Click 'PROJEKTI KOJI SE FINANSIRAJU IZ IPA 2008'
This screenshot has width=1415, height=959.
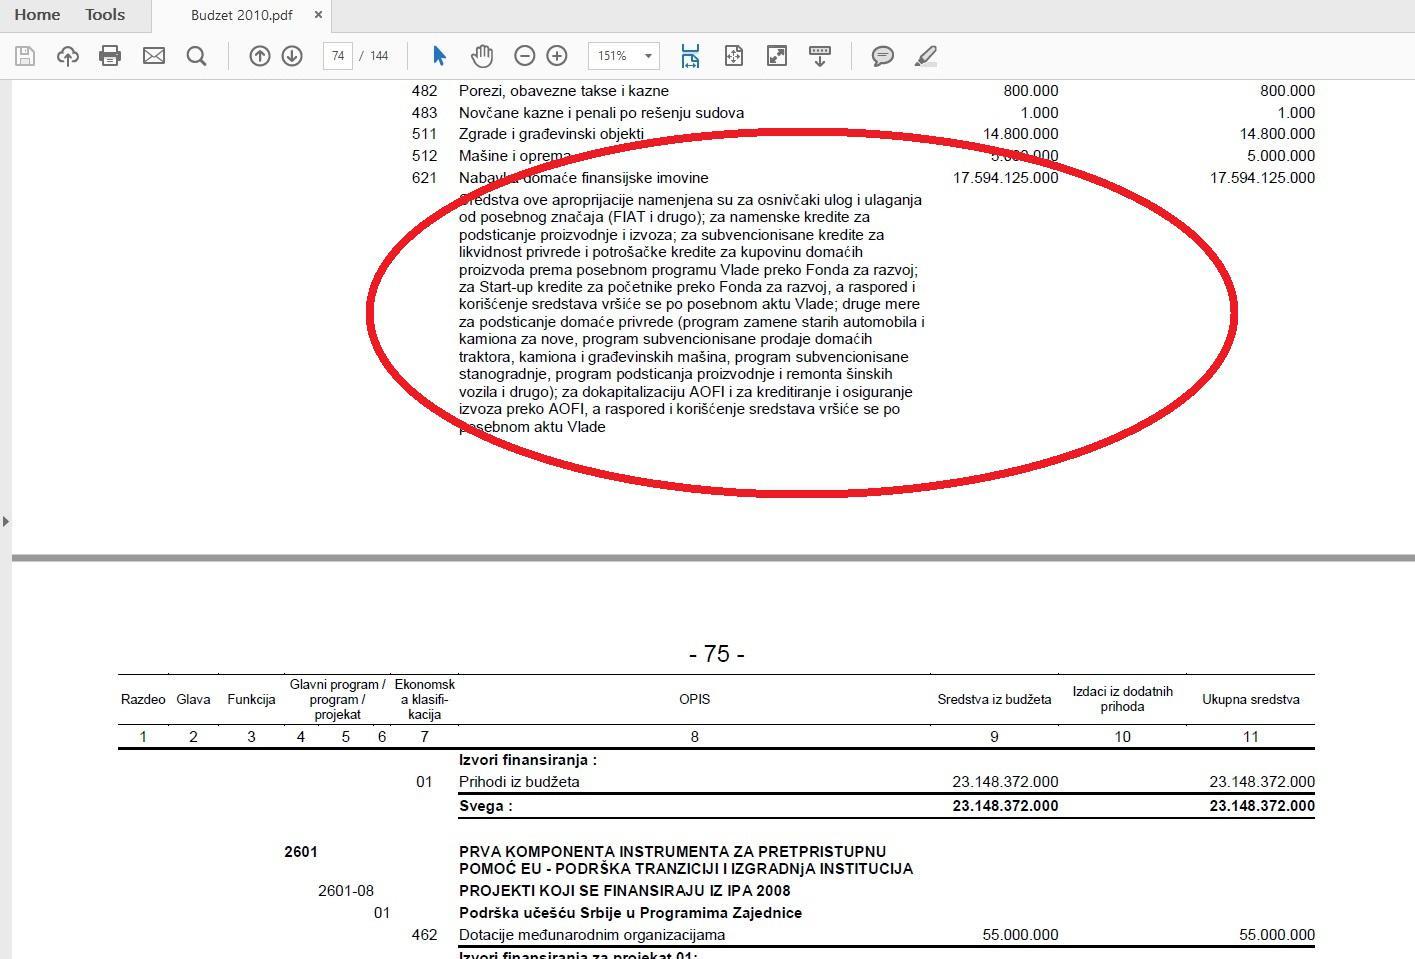pyautogui.click(x=625, y=891)
